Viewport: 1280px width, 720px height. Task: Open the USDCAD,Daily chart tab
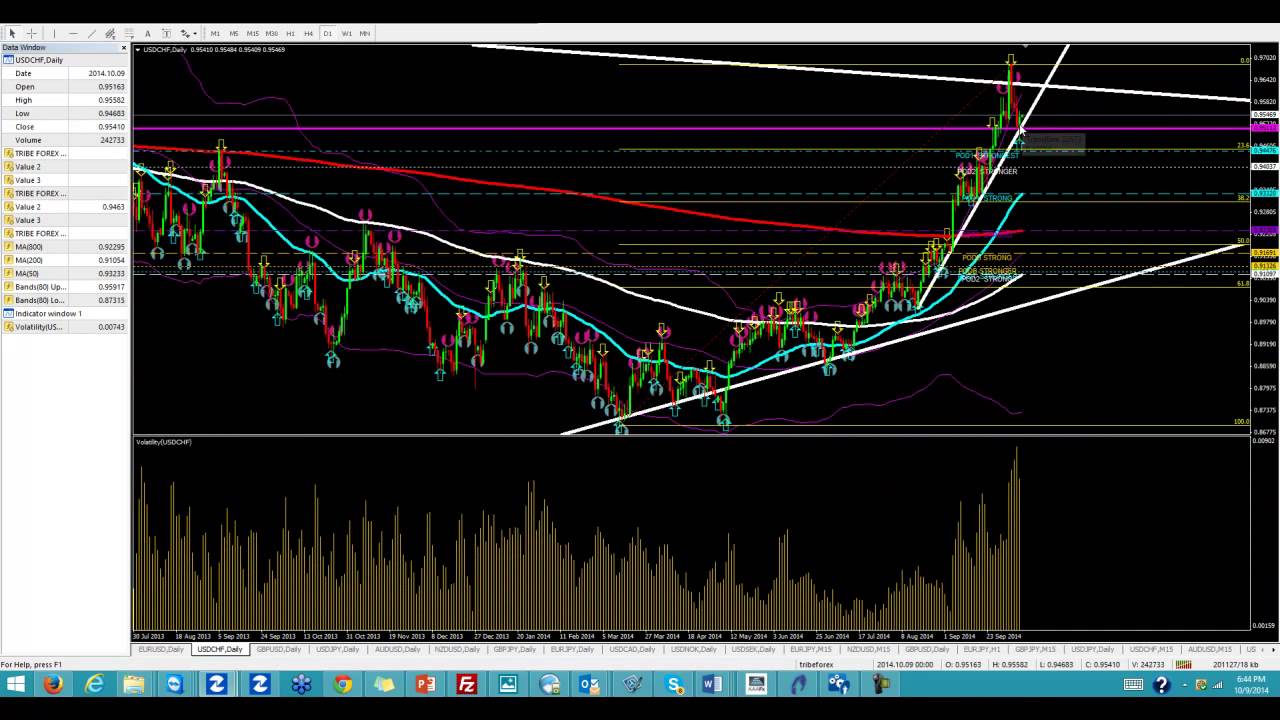(632, 649)
